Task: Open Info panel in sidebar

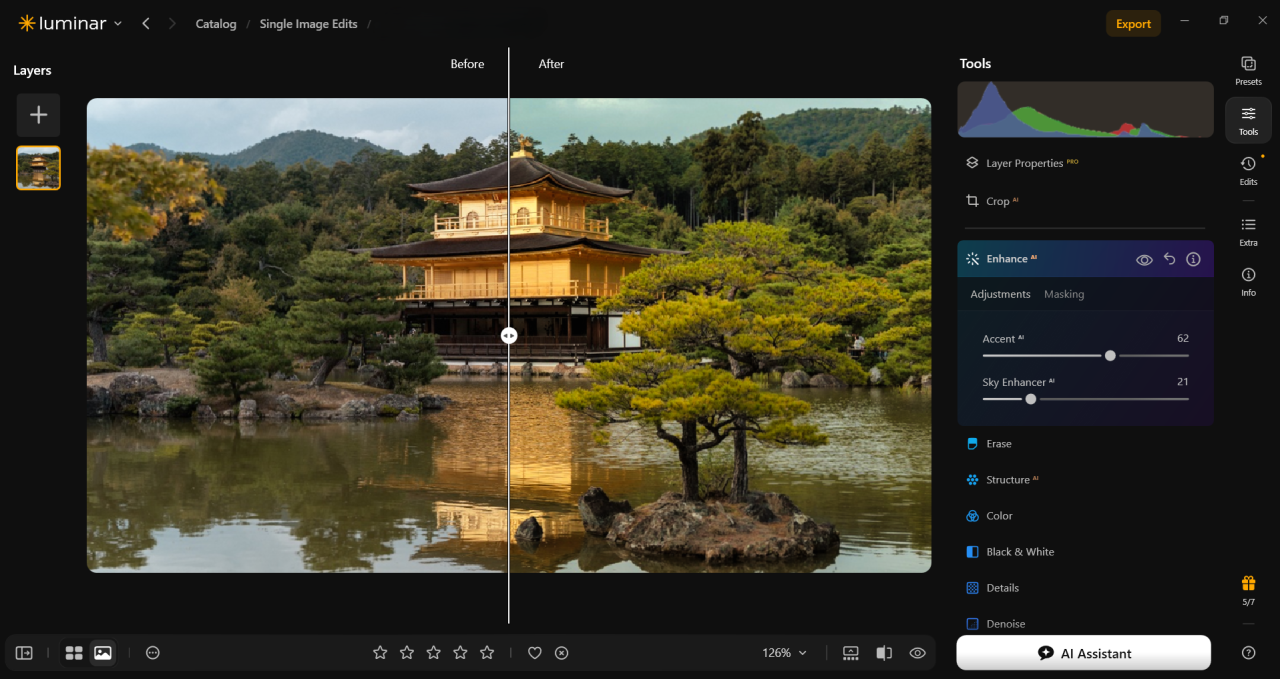Action: coord(1248,281)
